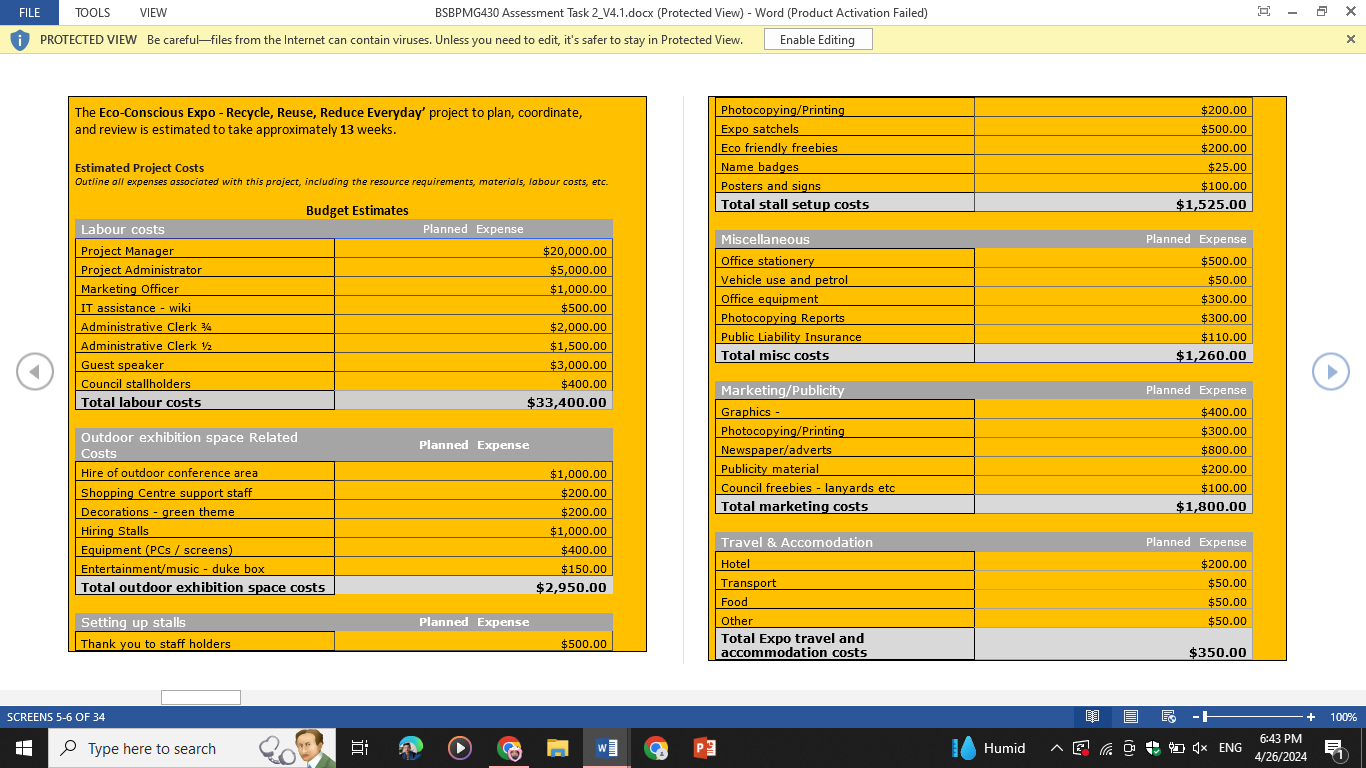Select the Read Mode icon in status bar
Viewport: 1366px width, 768px height.
pos(1092,716)
